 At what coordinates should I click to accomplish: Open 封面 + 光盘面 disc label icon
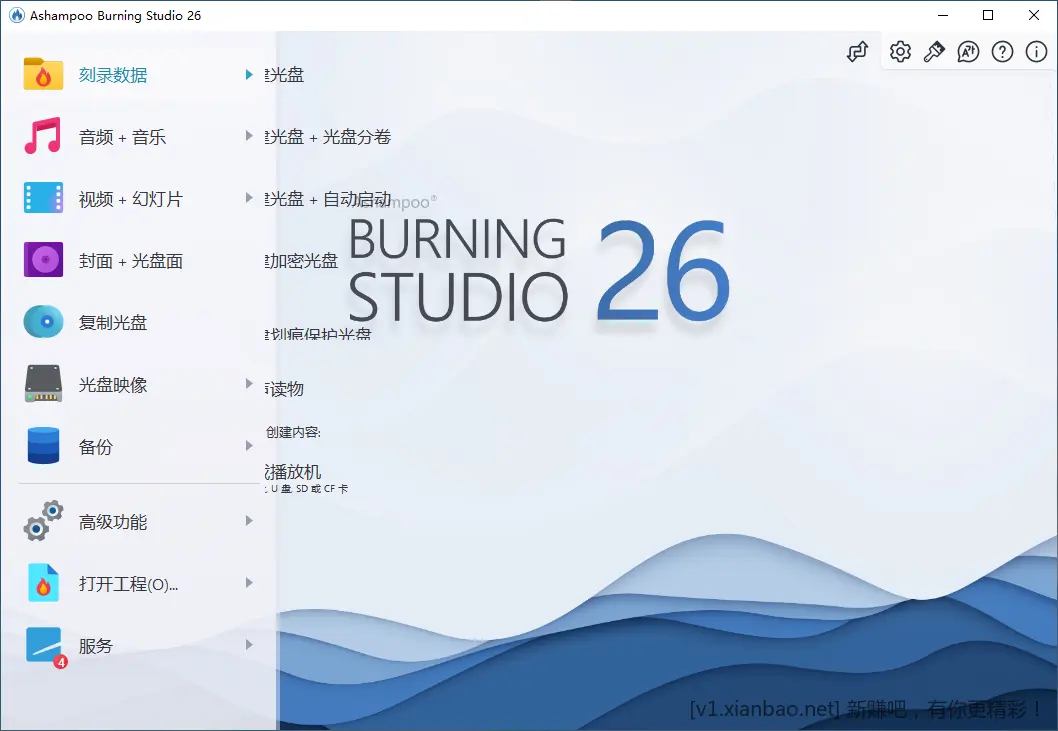pos(42,260)
